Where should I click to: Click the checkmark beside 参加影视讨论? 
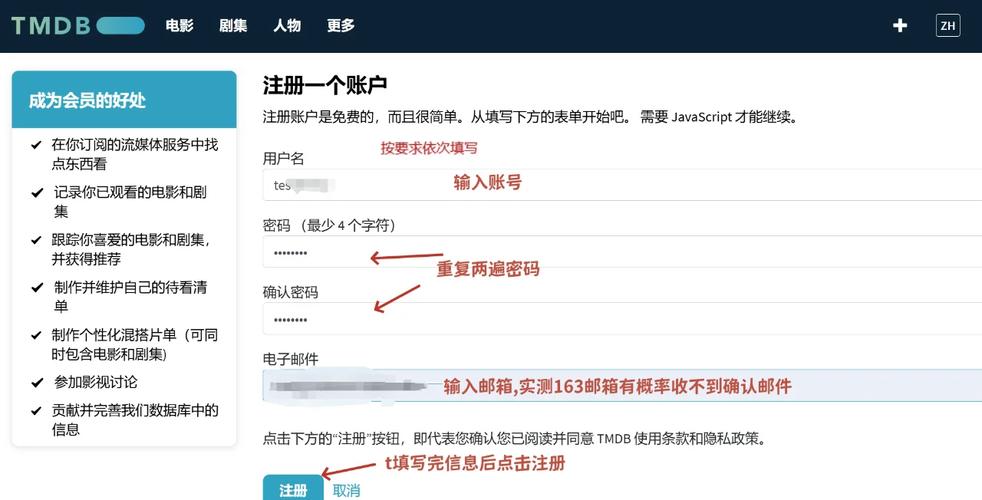pos(36,382)
